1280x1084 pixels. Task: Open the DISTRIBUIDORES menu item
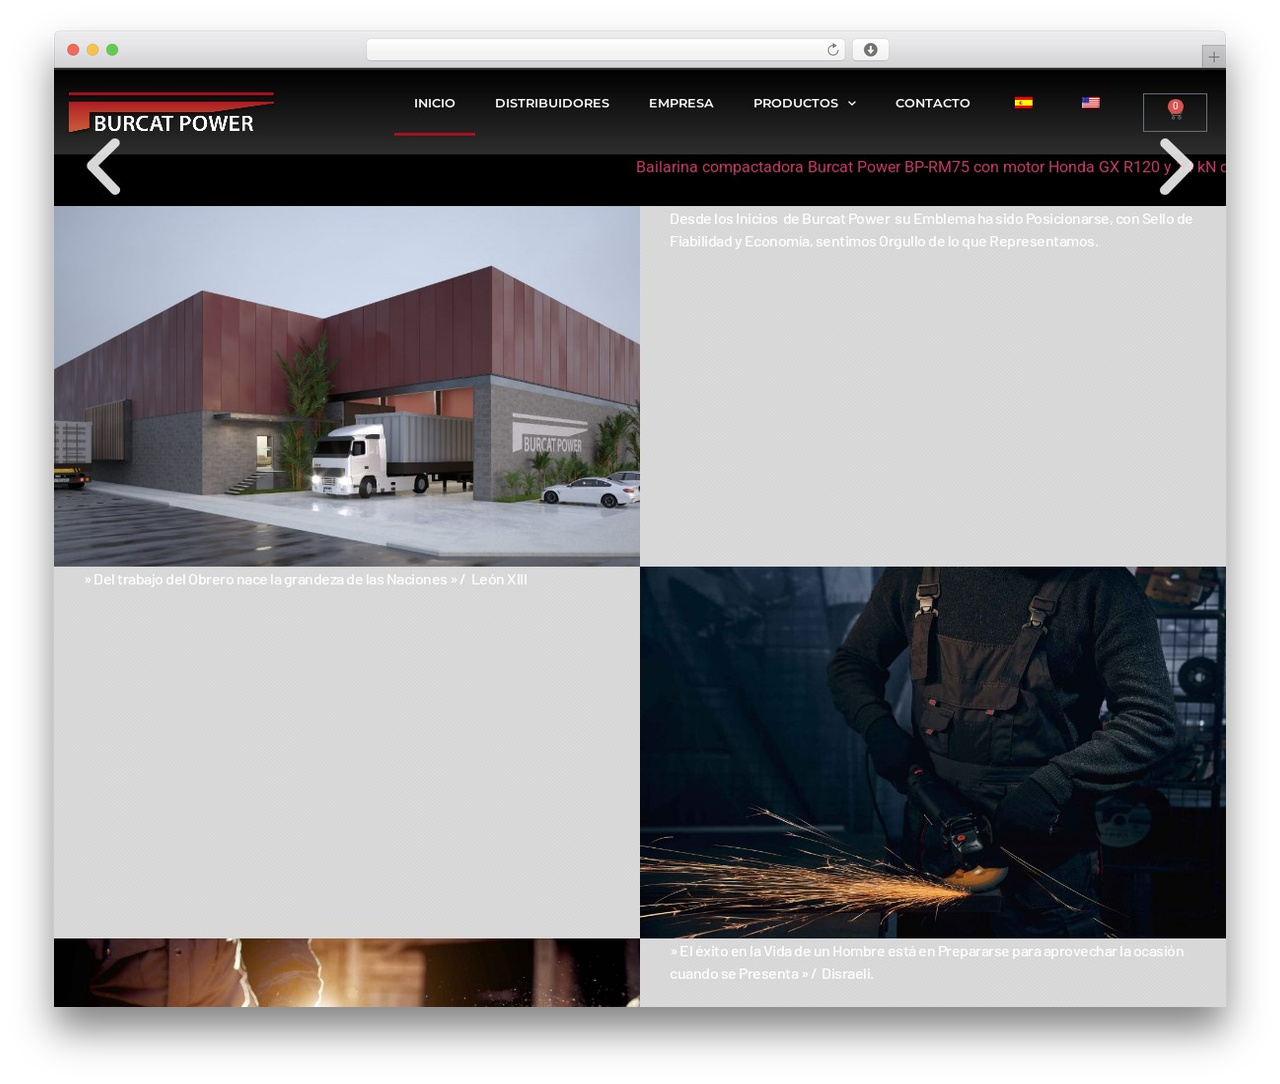point(552,103)
